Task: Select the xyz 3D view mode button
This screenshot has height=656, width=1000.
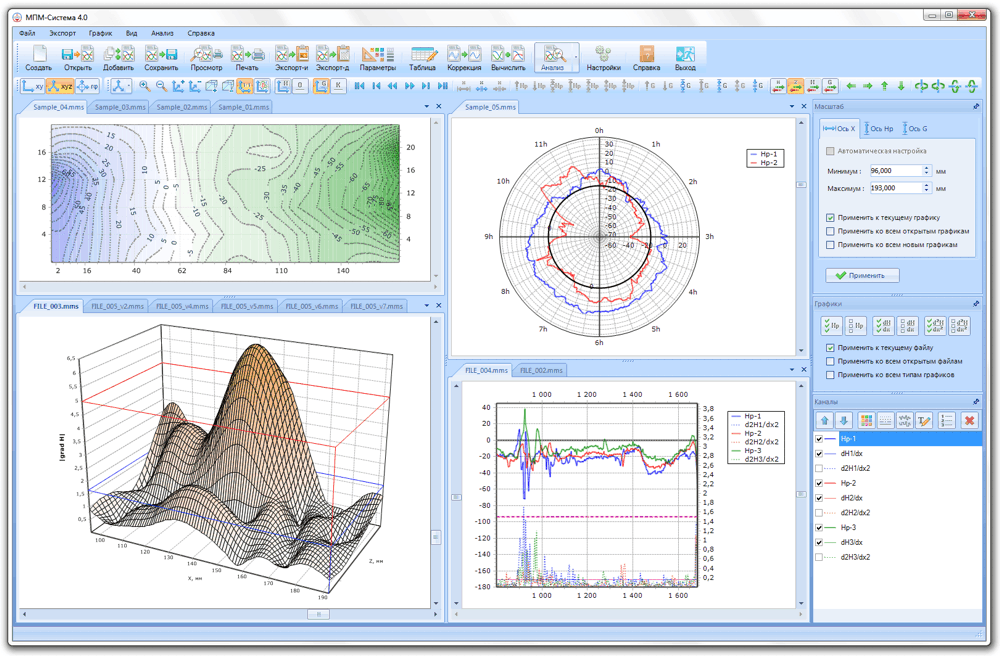Action: tap(60, 87)
